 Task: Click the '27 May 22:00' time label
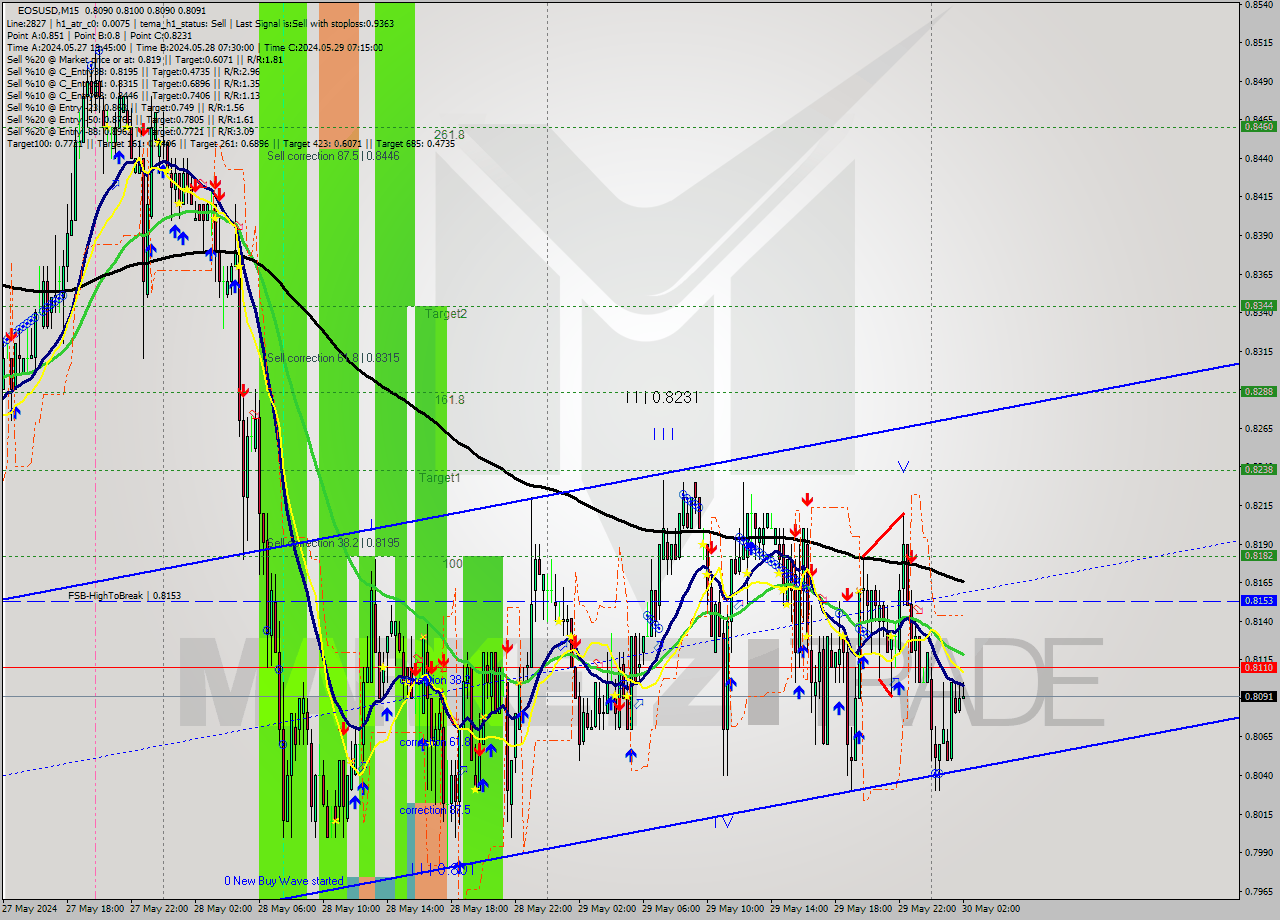(x=160, y=909)
